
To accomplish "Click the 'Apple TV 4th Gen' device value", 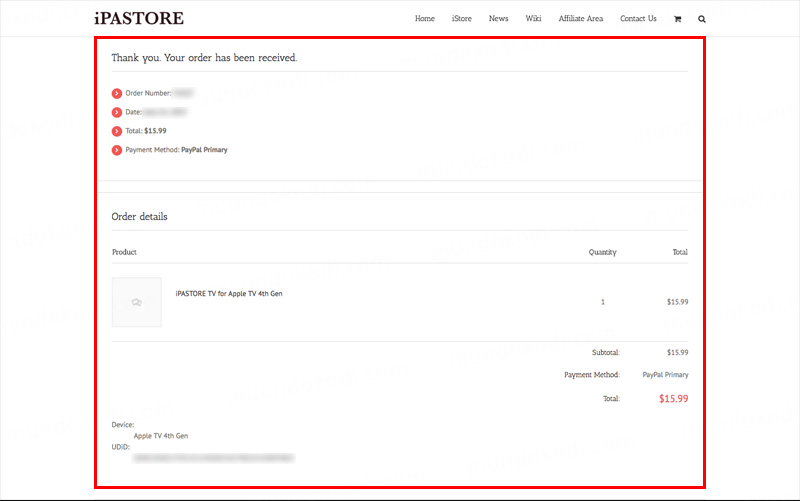I will coord(161,436).
